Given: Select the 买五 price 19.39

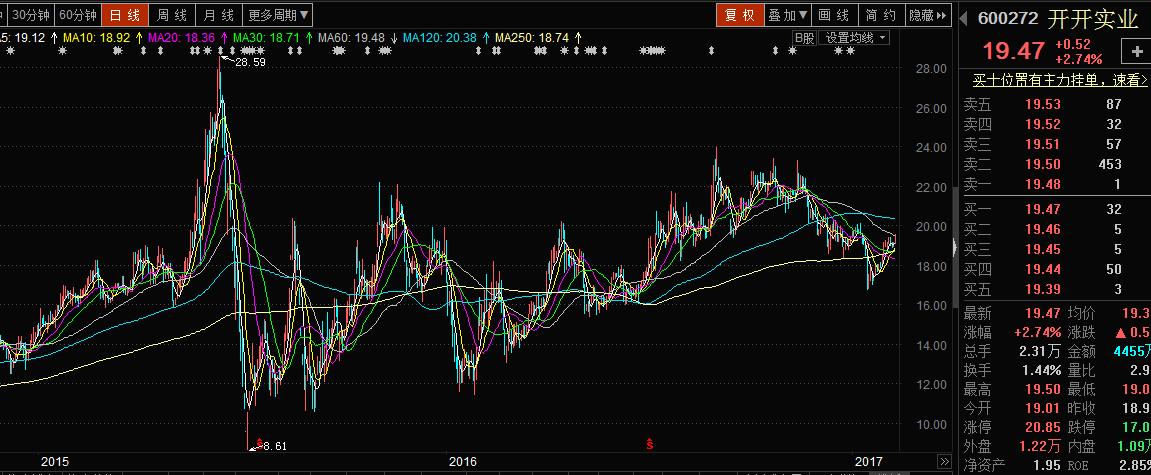Looking at the screenshot, I should pyautogui.click(x=1042, y=289).
